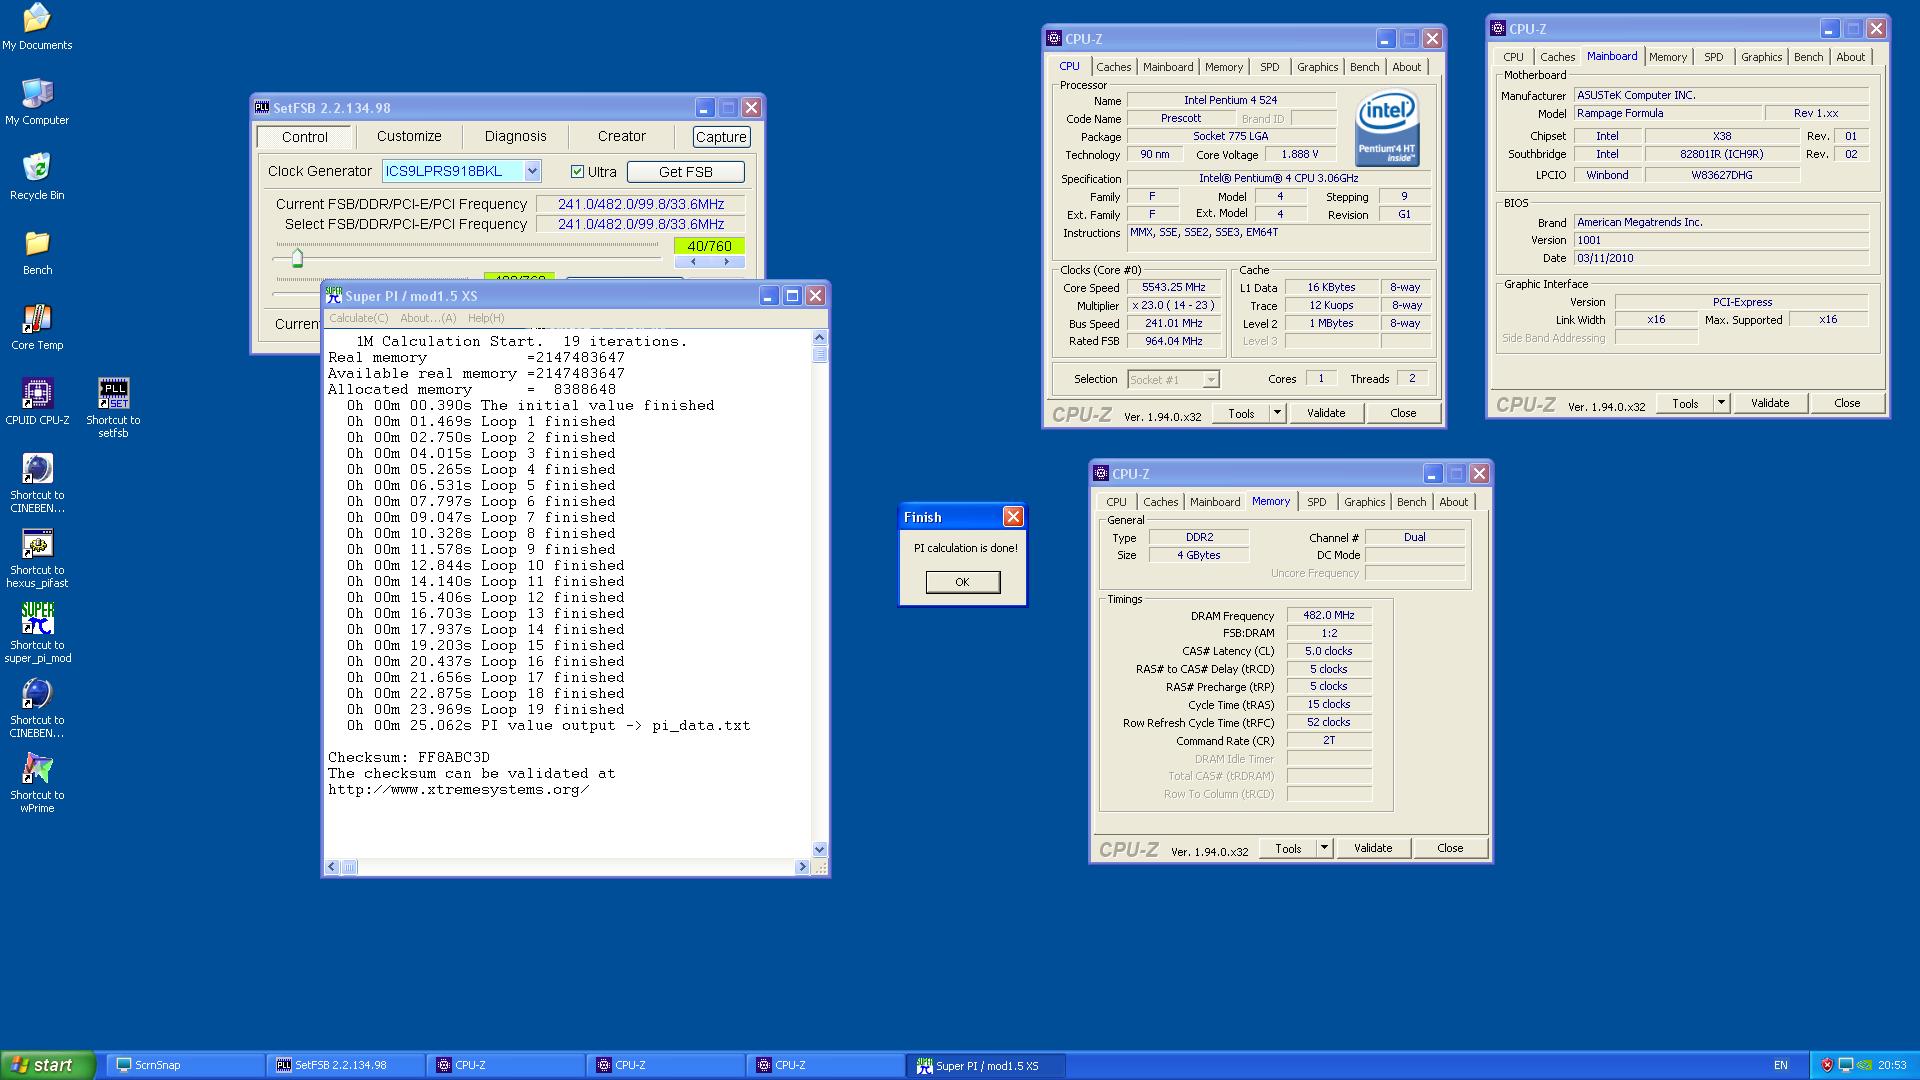Screen dimensions: 1920x1080
Task: Click Validate in the CPU-Z CPU window
Action: coord(1326,413)
